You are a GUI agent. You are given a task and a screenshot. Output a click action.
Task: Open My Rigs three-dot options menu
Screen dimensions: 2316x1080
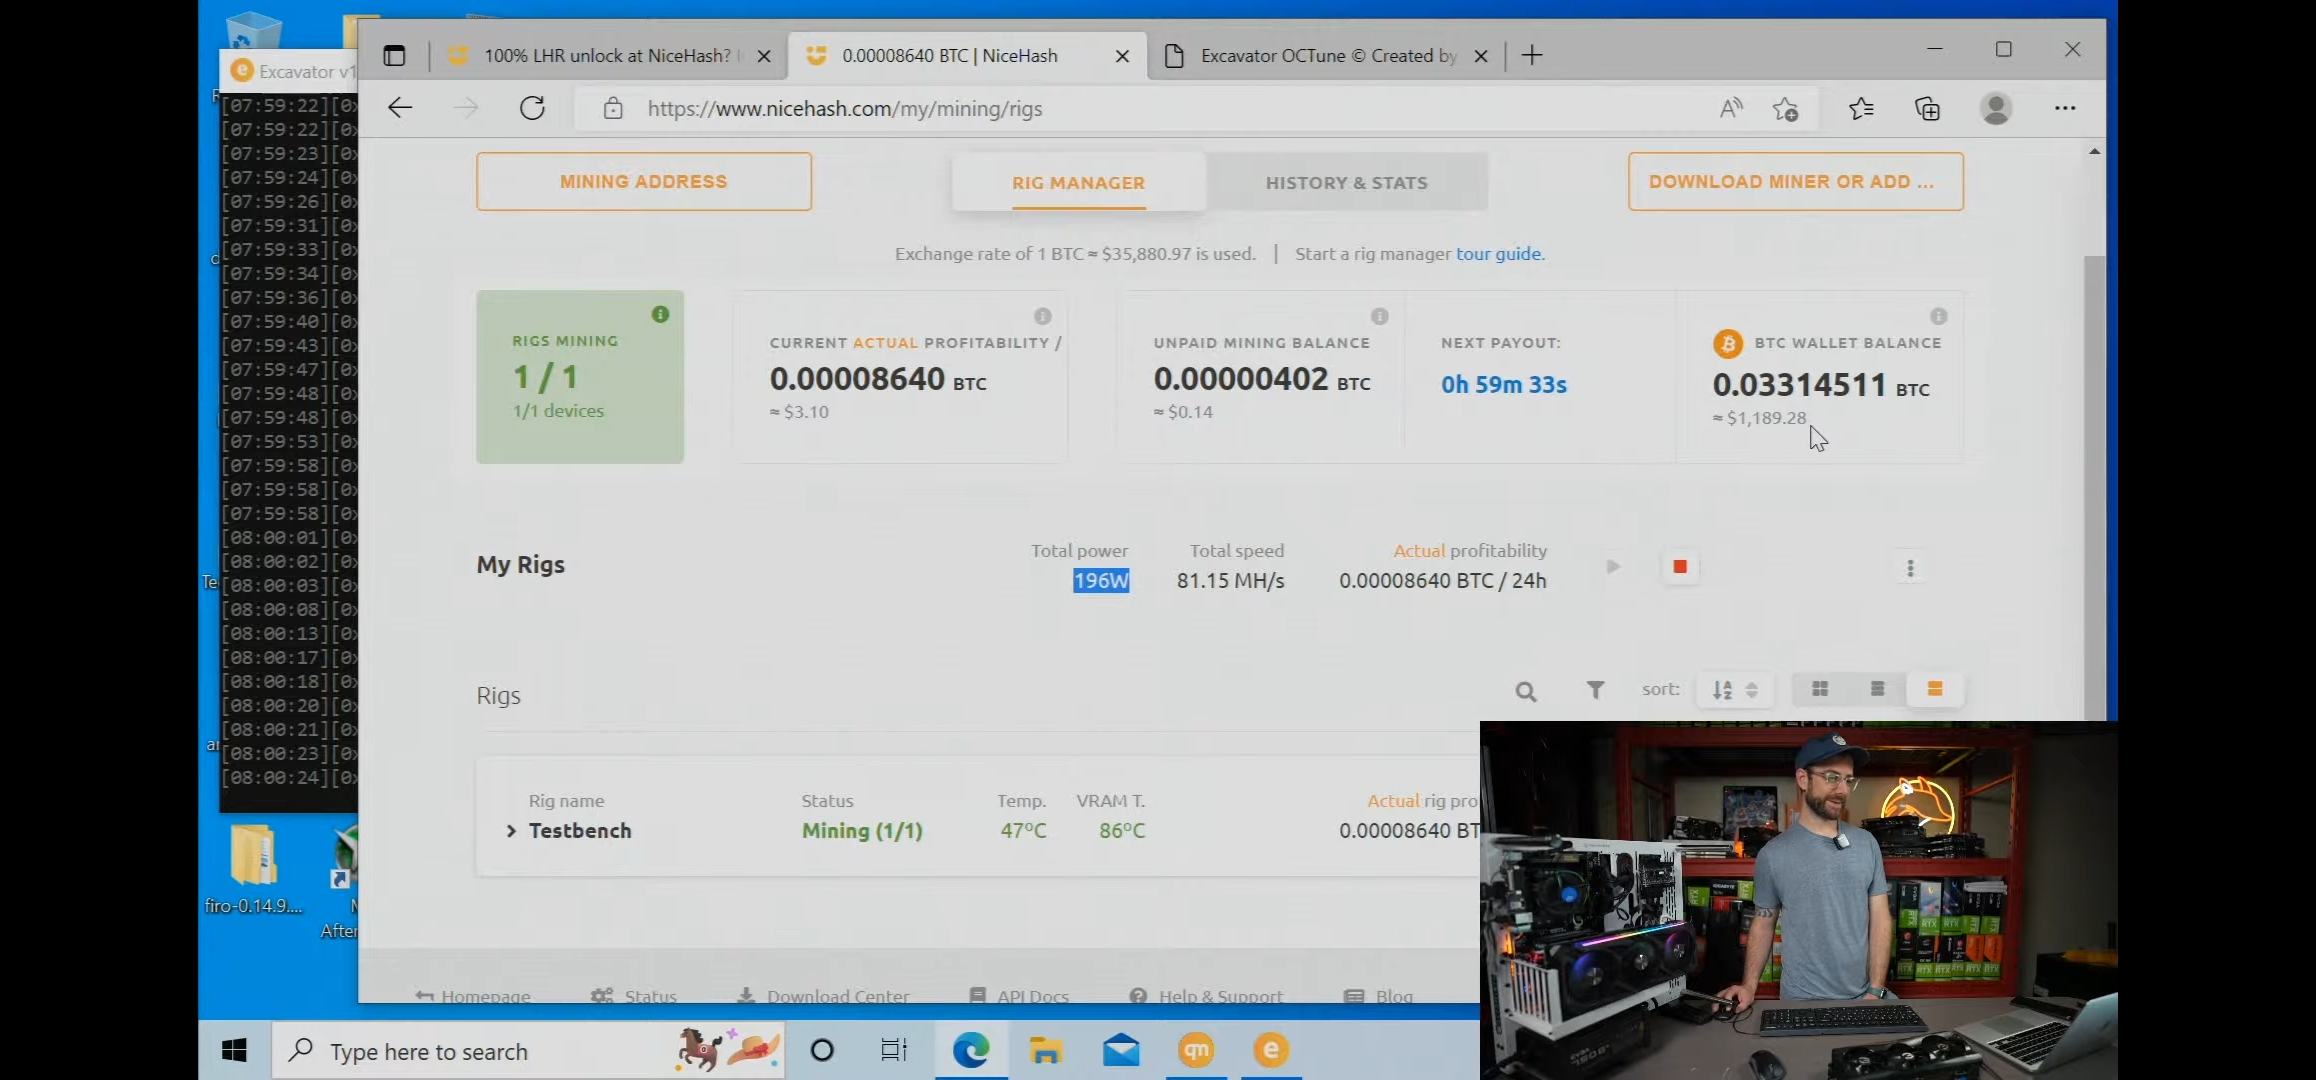[x=1910, y=568]
